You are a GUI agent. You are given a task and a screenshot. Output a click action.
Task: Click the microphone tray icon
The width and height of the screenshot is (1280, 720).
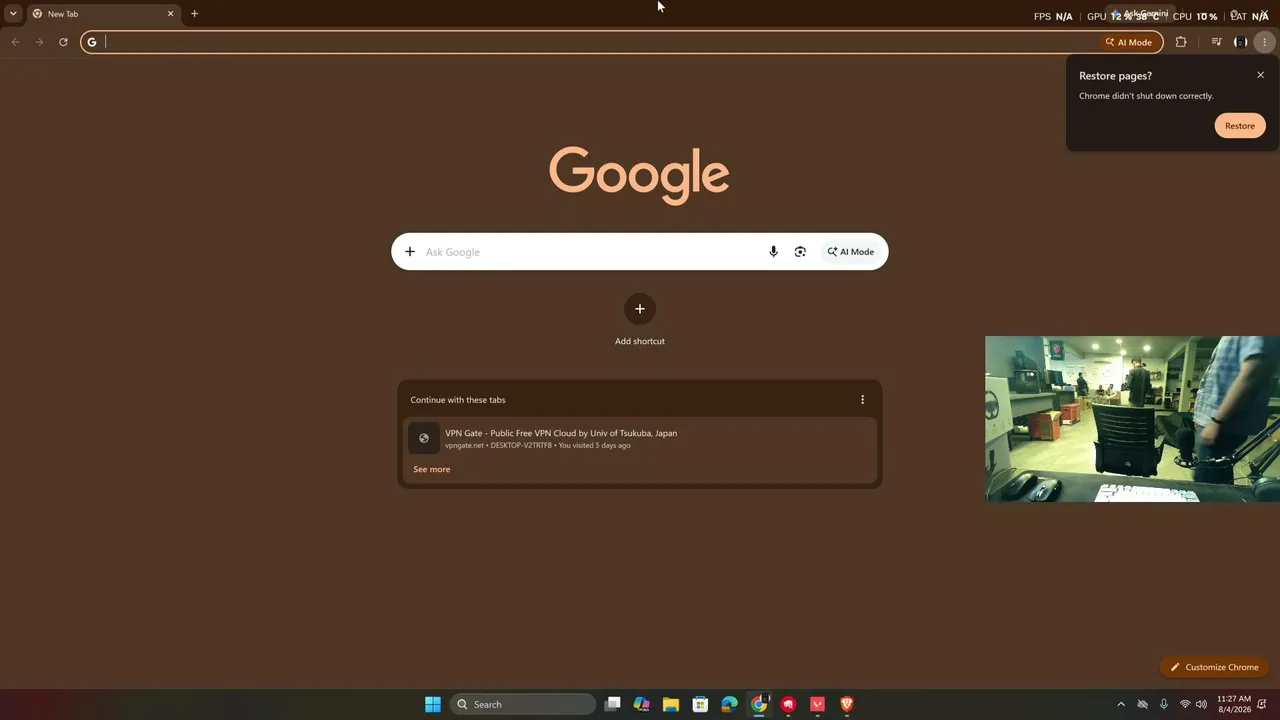point(1164,704)
